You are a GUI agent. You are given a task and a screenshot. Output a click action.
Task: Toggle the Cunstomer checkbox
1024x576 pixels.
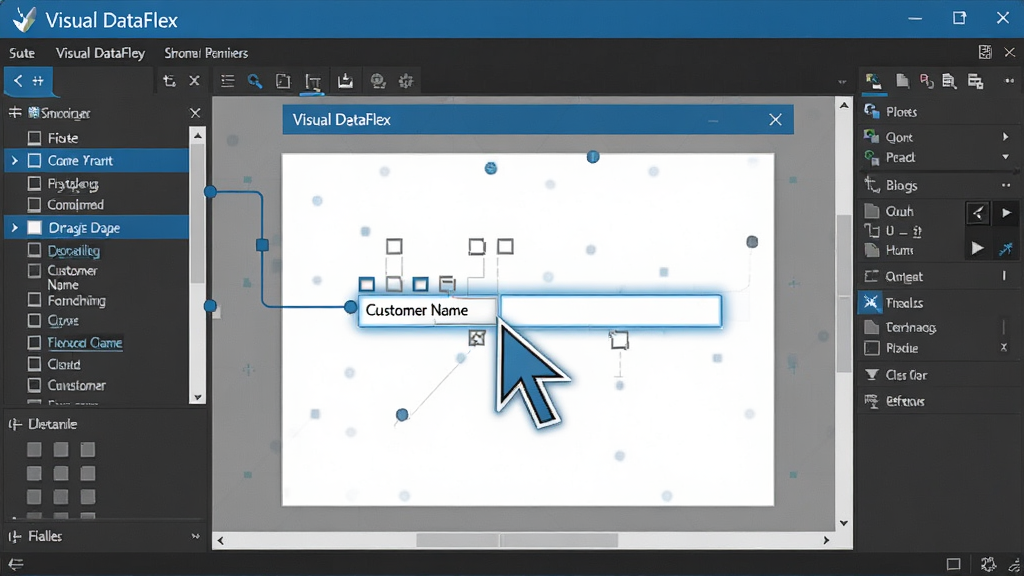(35, 385)
